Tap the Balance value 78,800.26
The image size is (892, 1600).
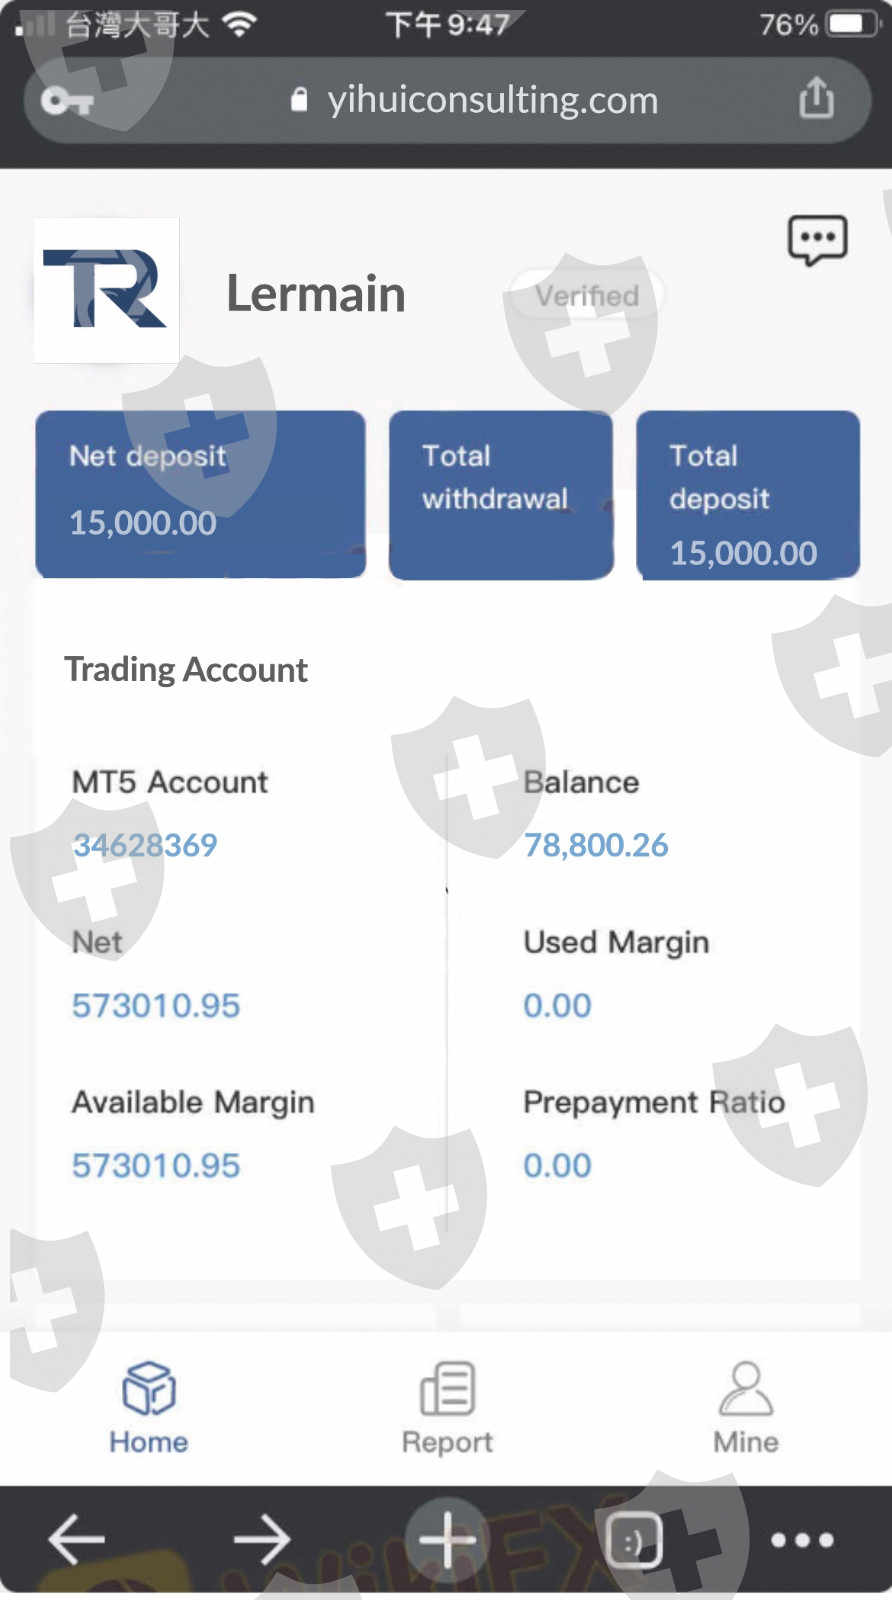click(596, 845)
